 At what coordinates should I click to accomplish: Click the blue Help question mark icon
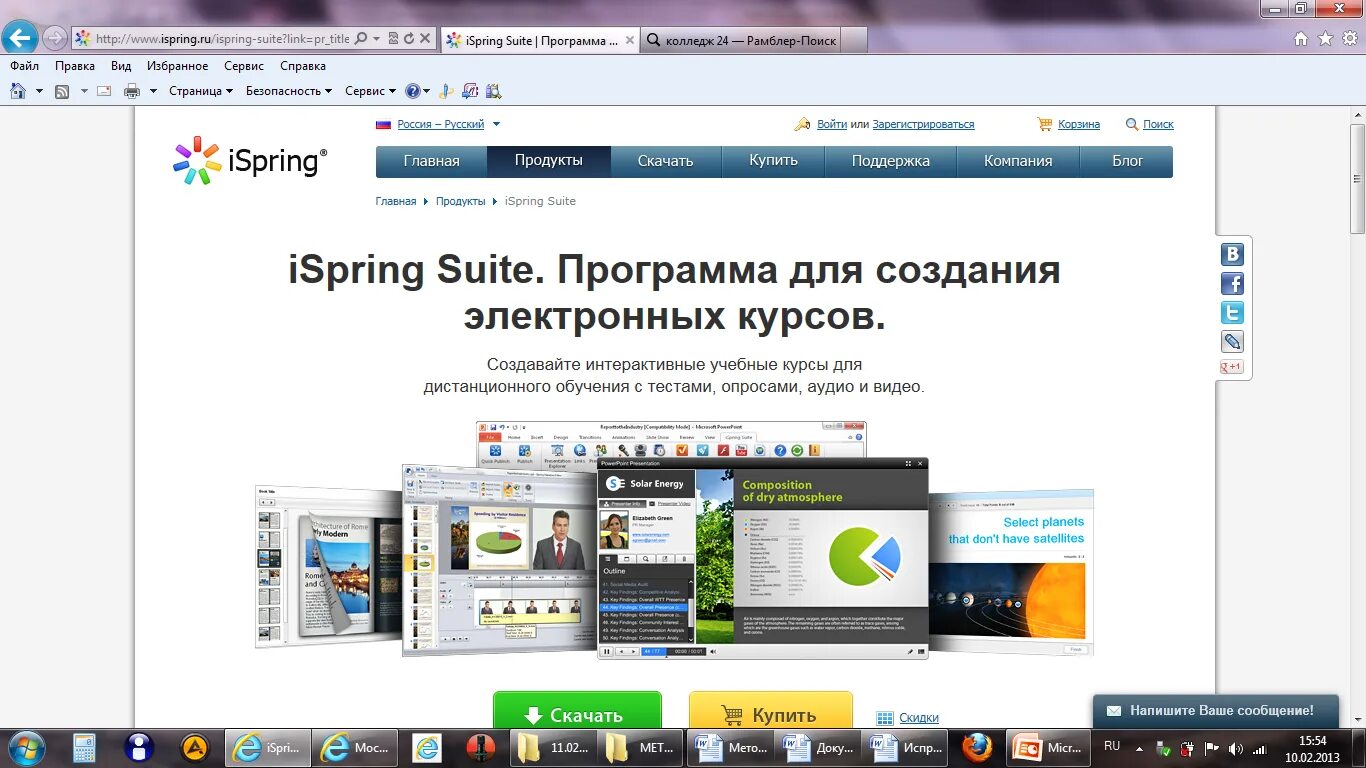click(412, 91)
